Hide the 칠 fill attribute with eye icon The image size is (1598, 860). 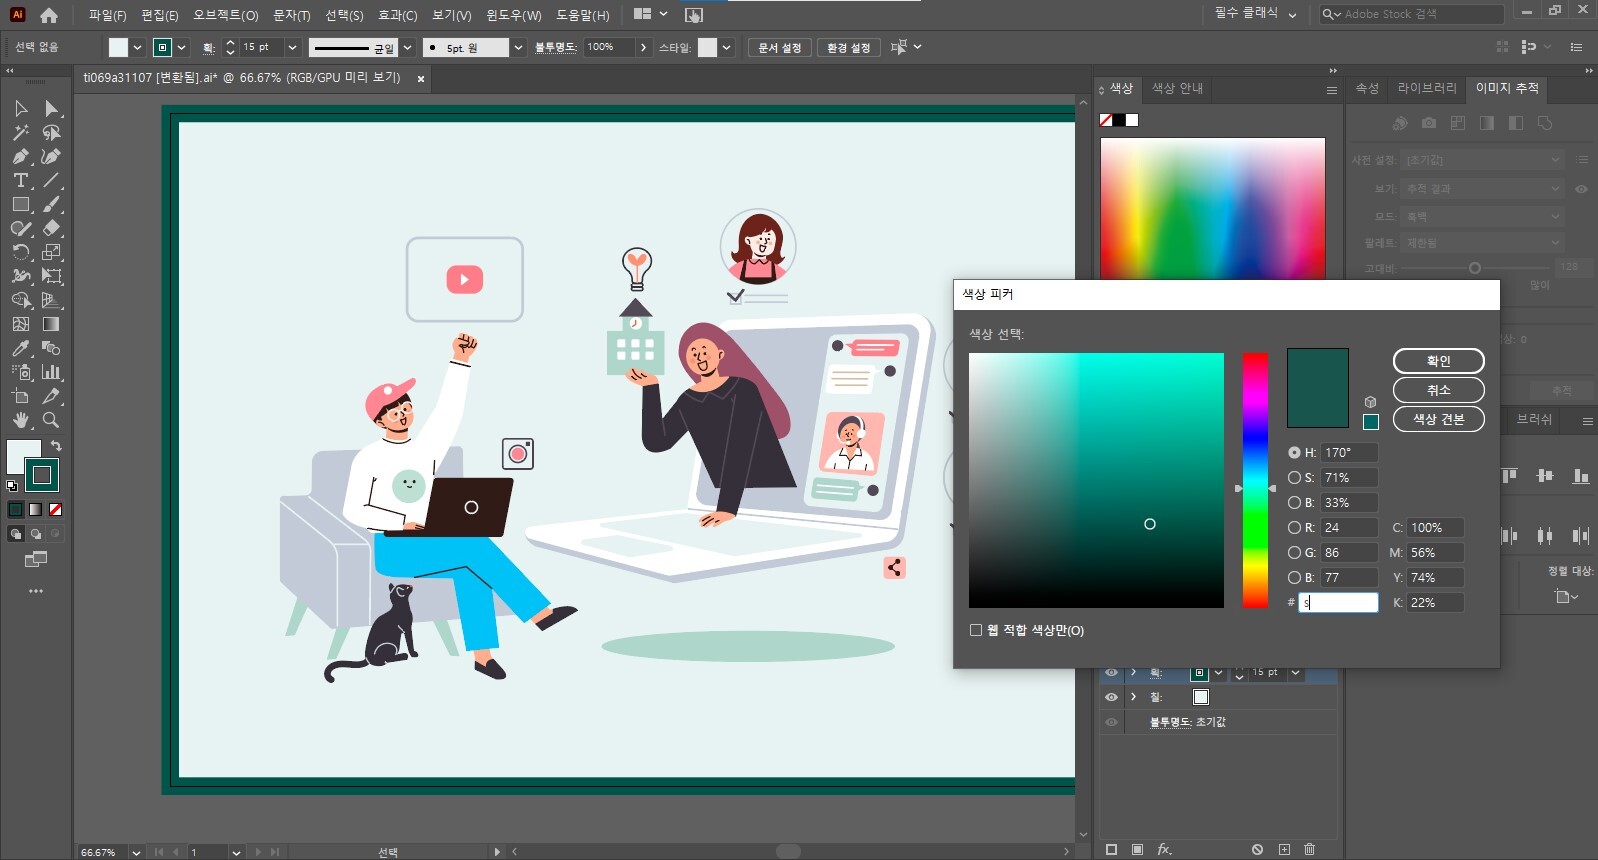pos(1111,697)
